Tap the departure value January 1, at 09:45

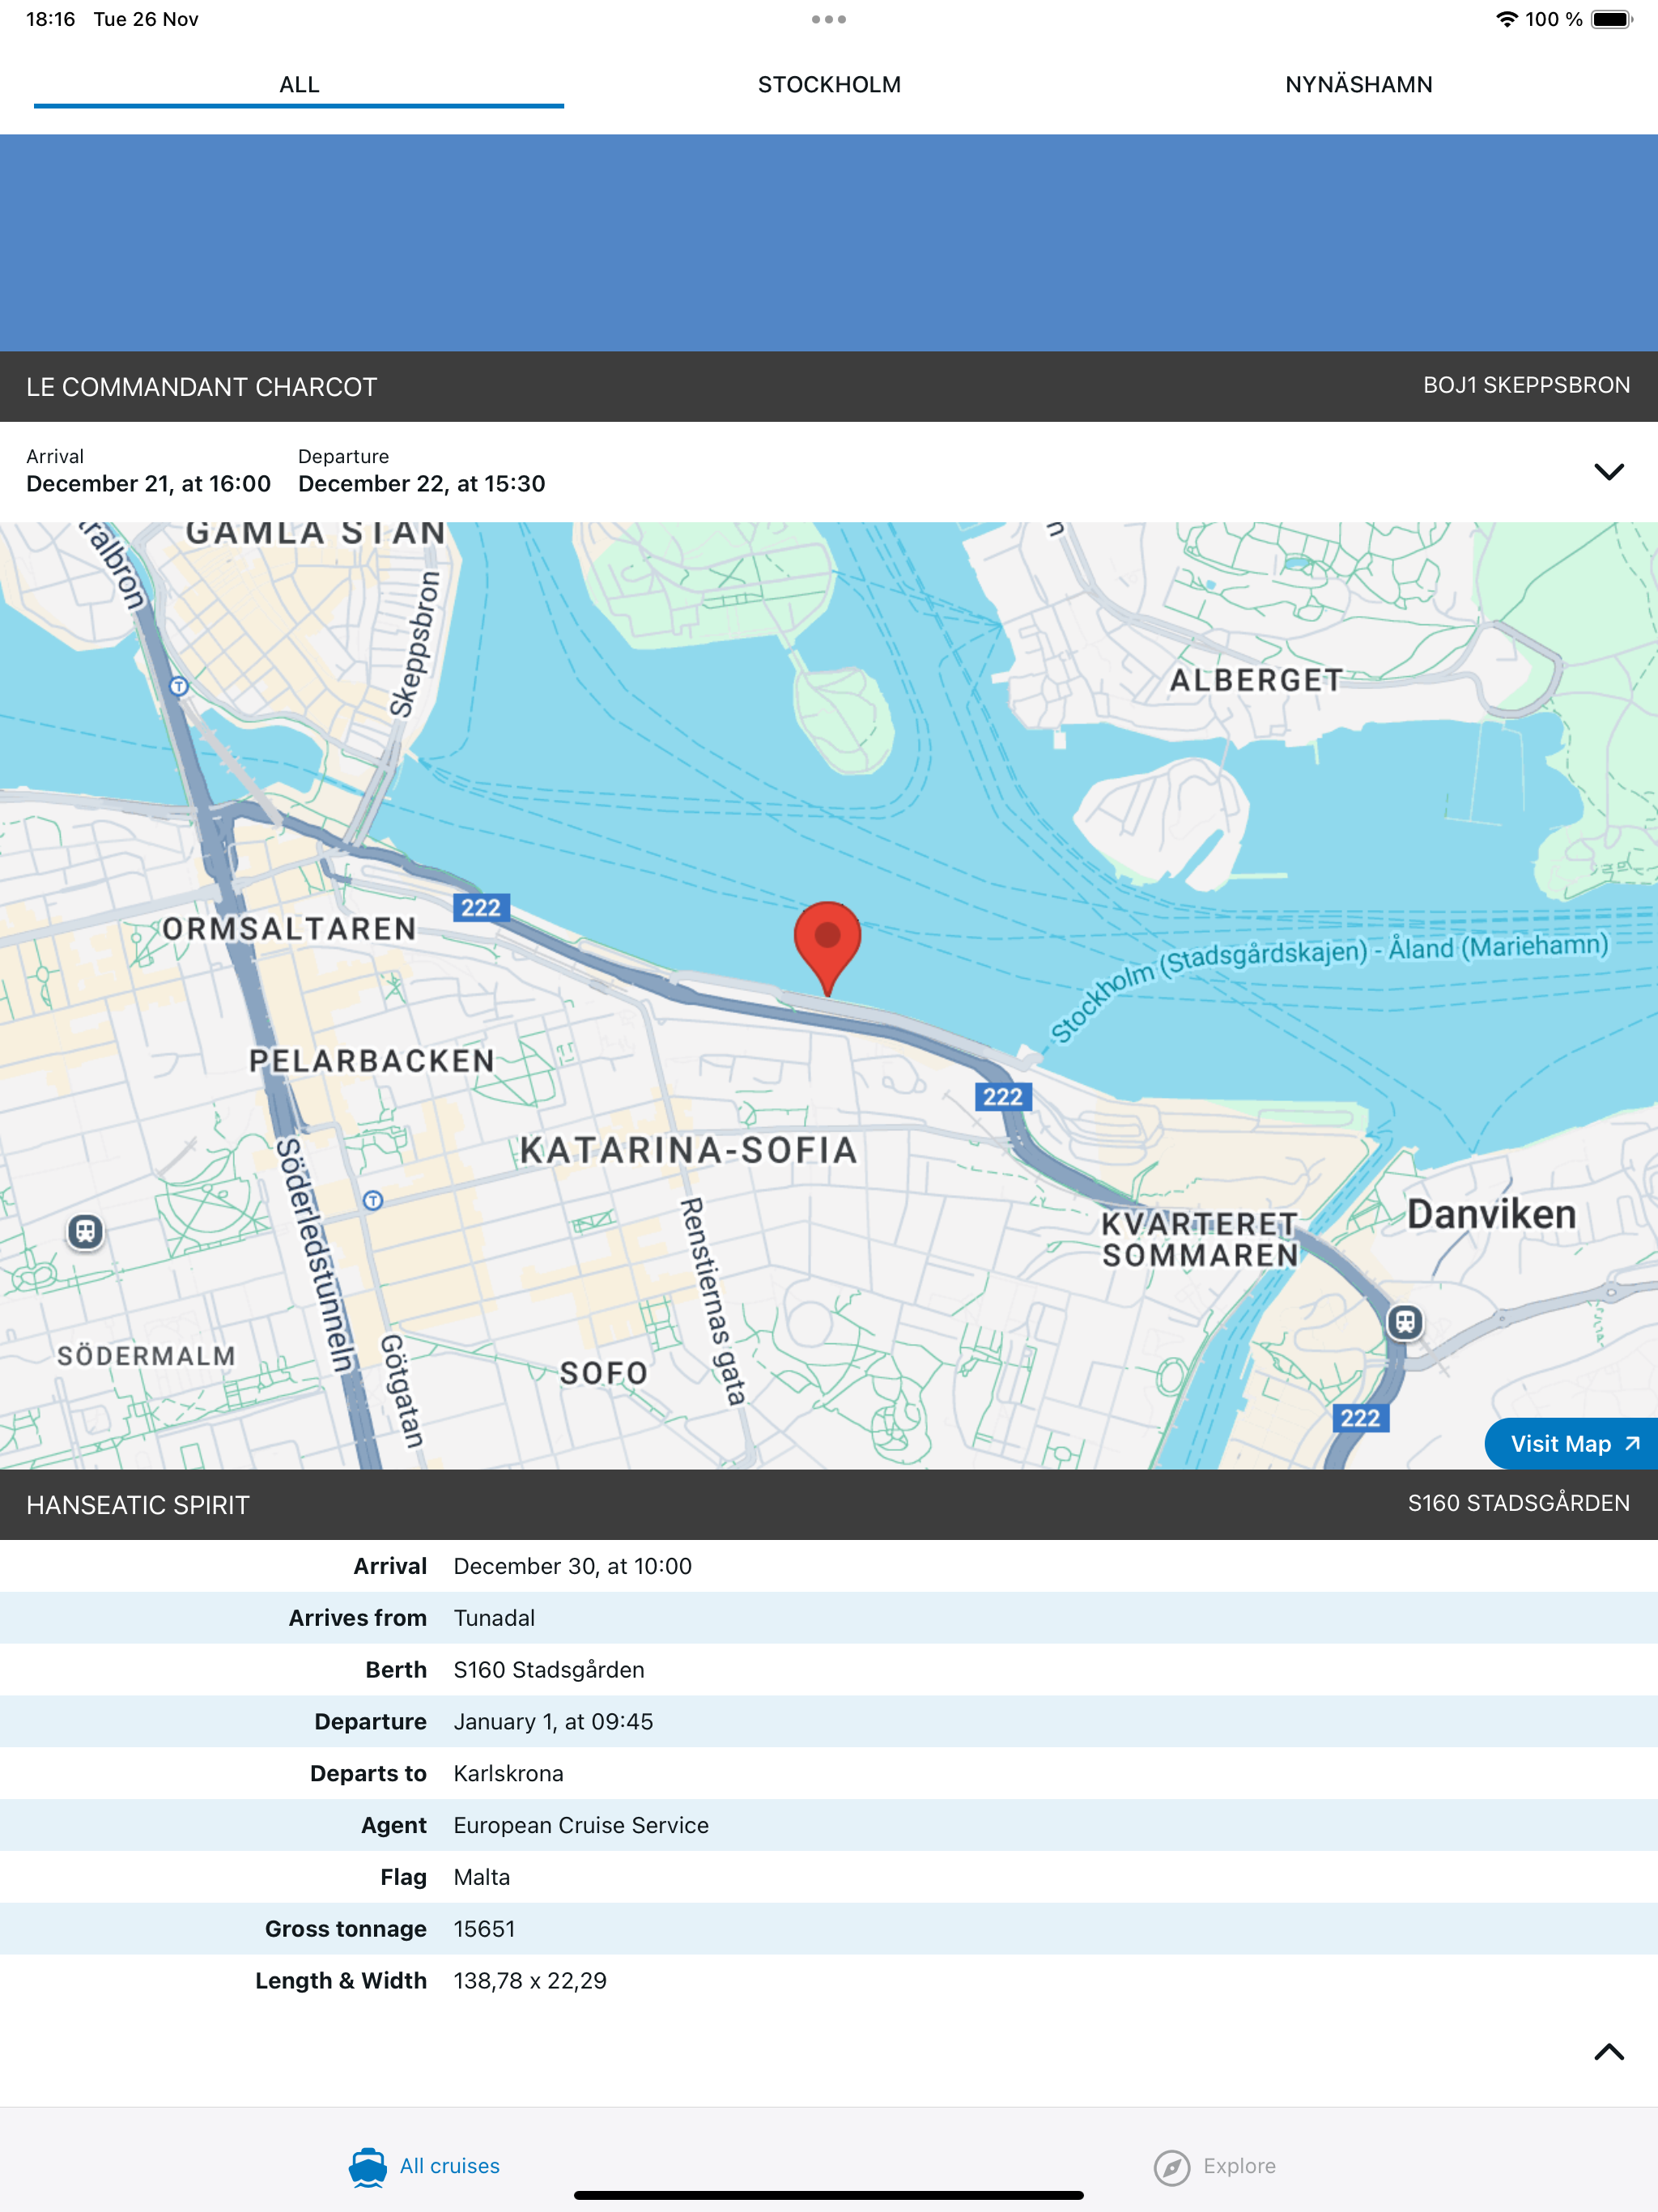(553, 1722)
